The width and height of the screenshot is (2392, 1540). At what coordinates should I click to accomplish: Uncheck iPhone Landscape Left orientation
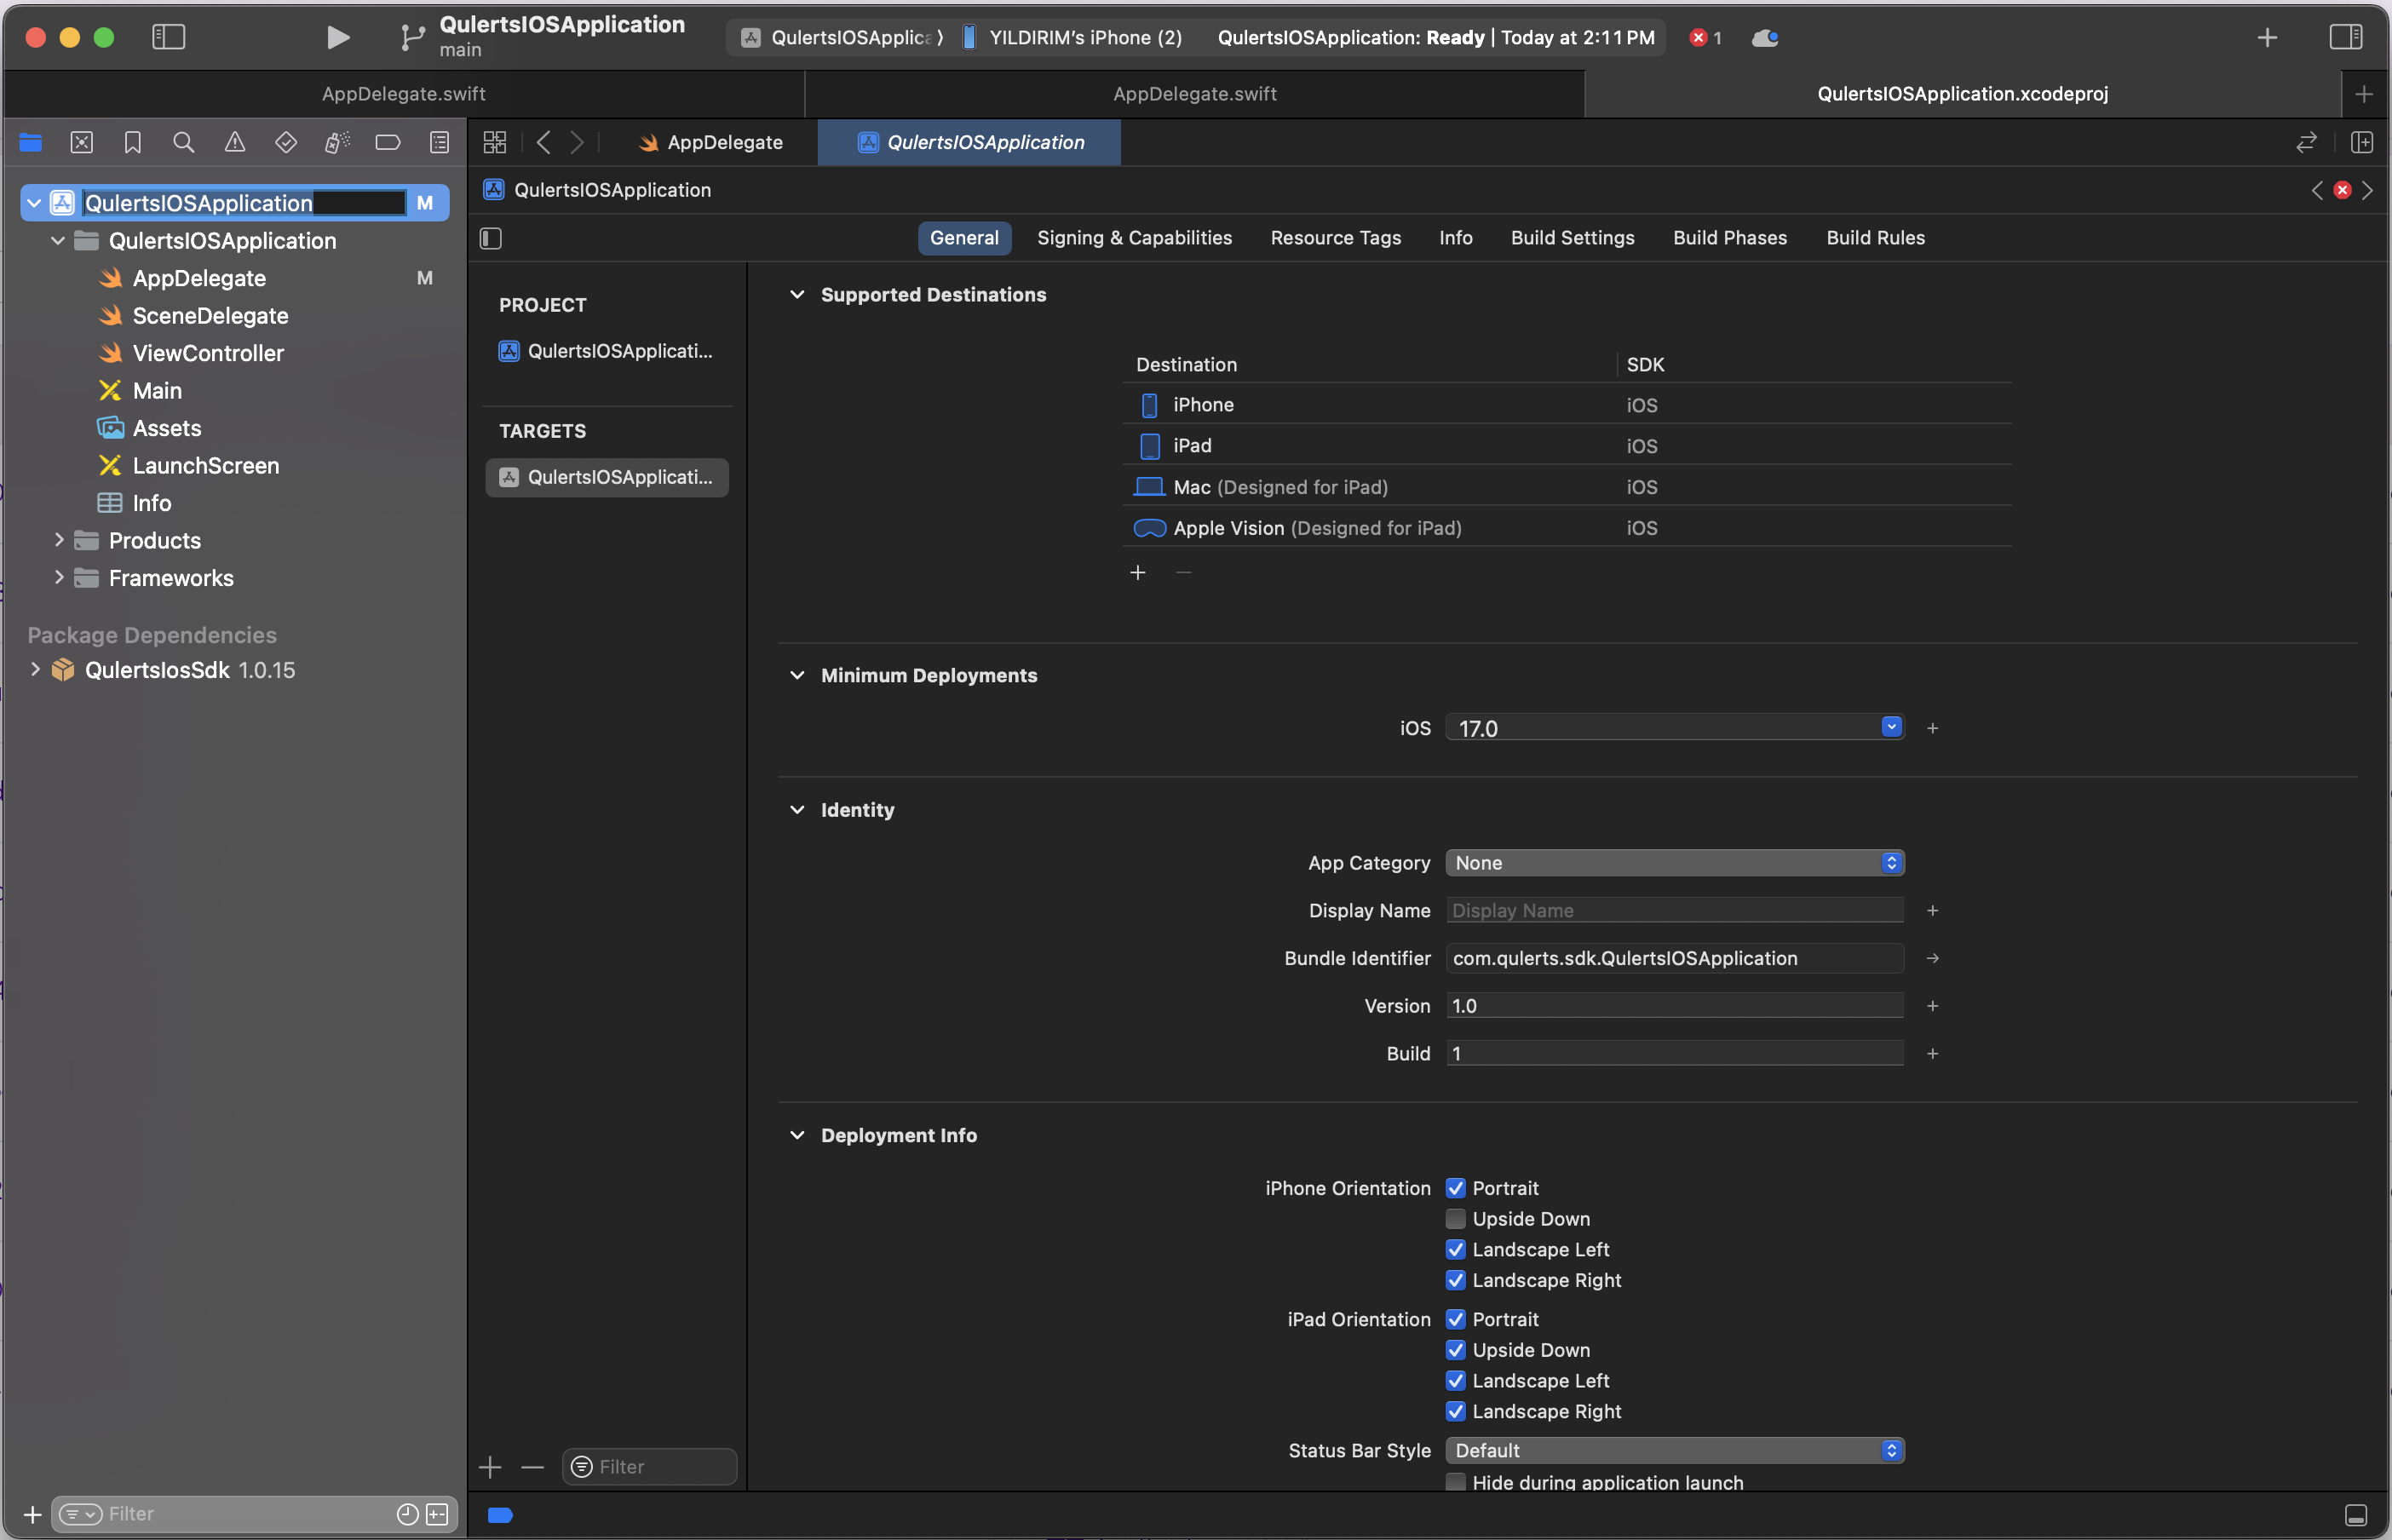point(1456,1250)
